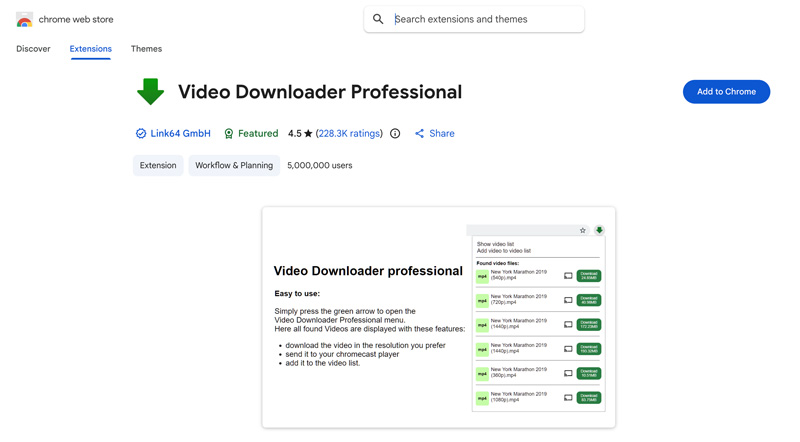Click the Featured label text
Screen dimensions: 800x442
(258, 134)
